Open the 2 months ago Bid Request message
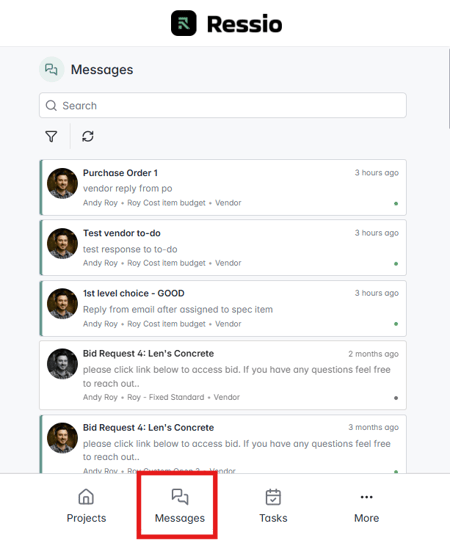 (223, 375)
